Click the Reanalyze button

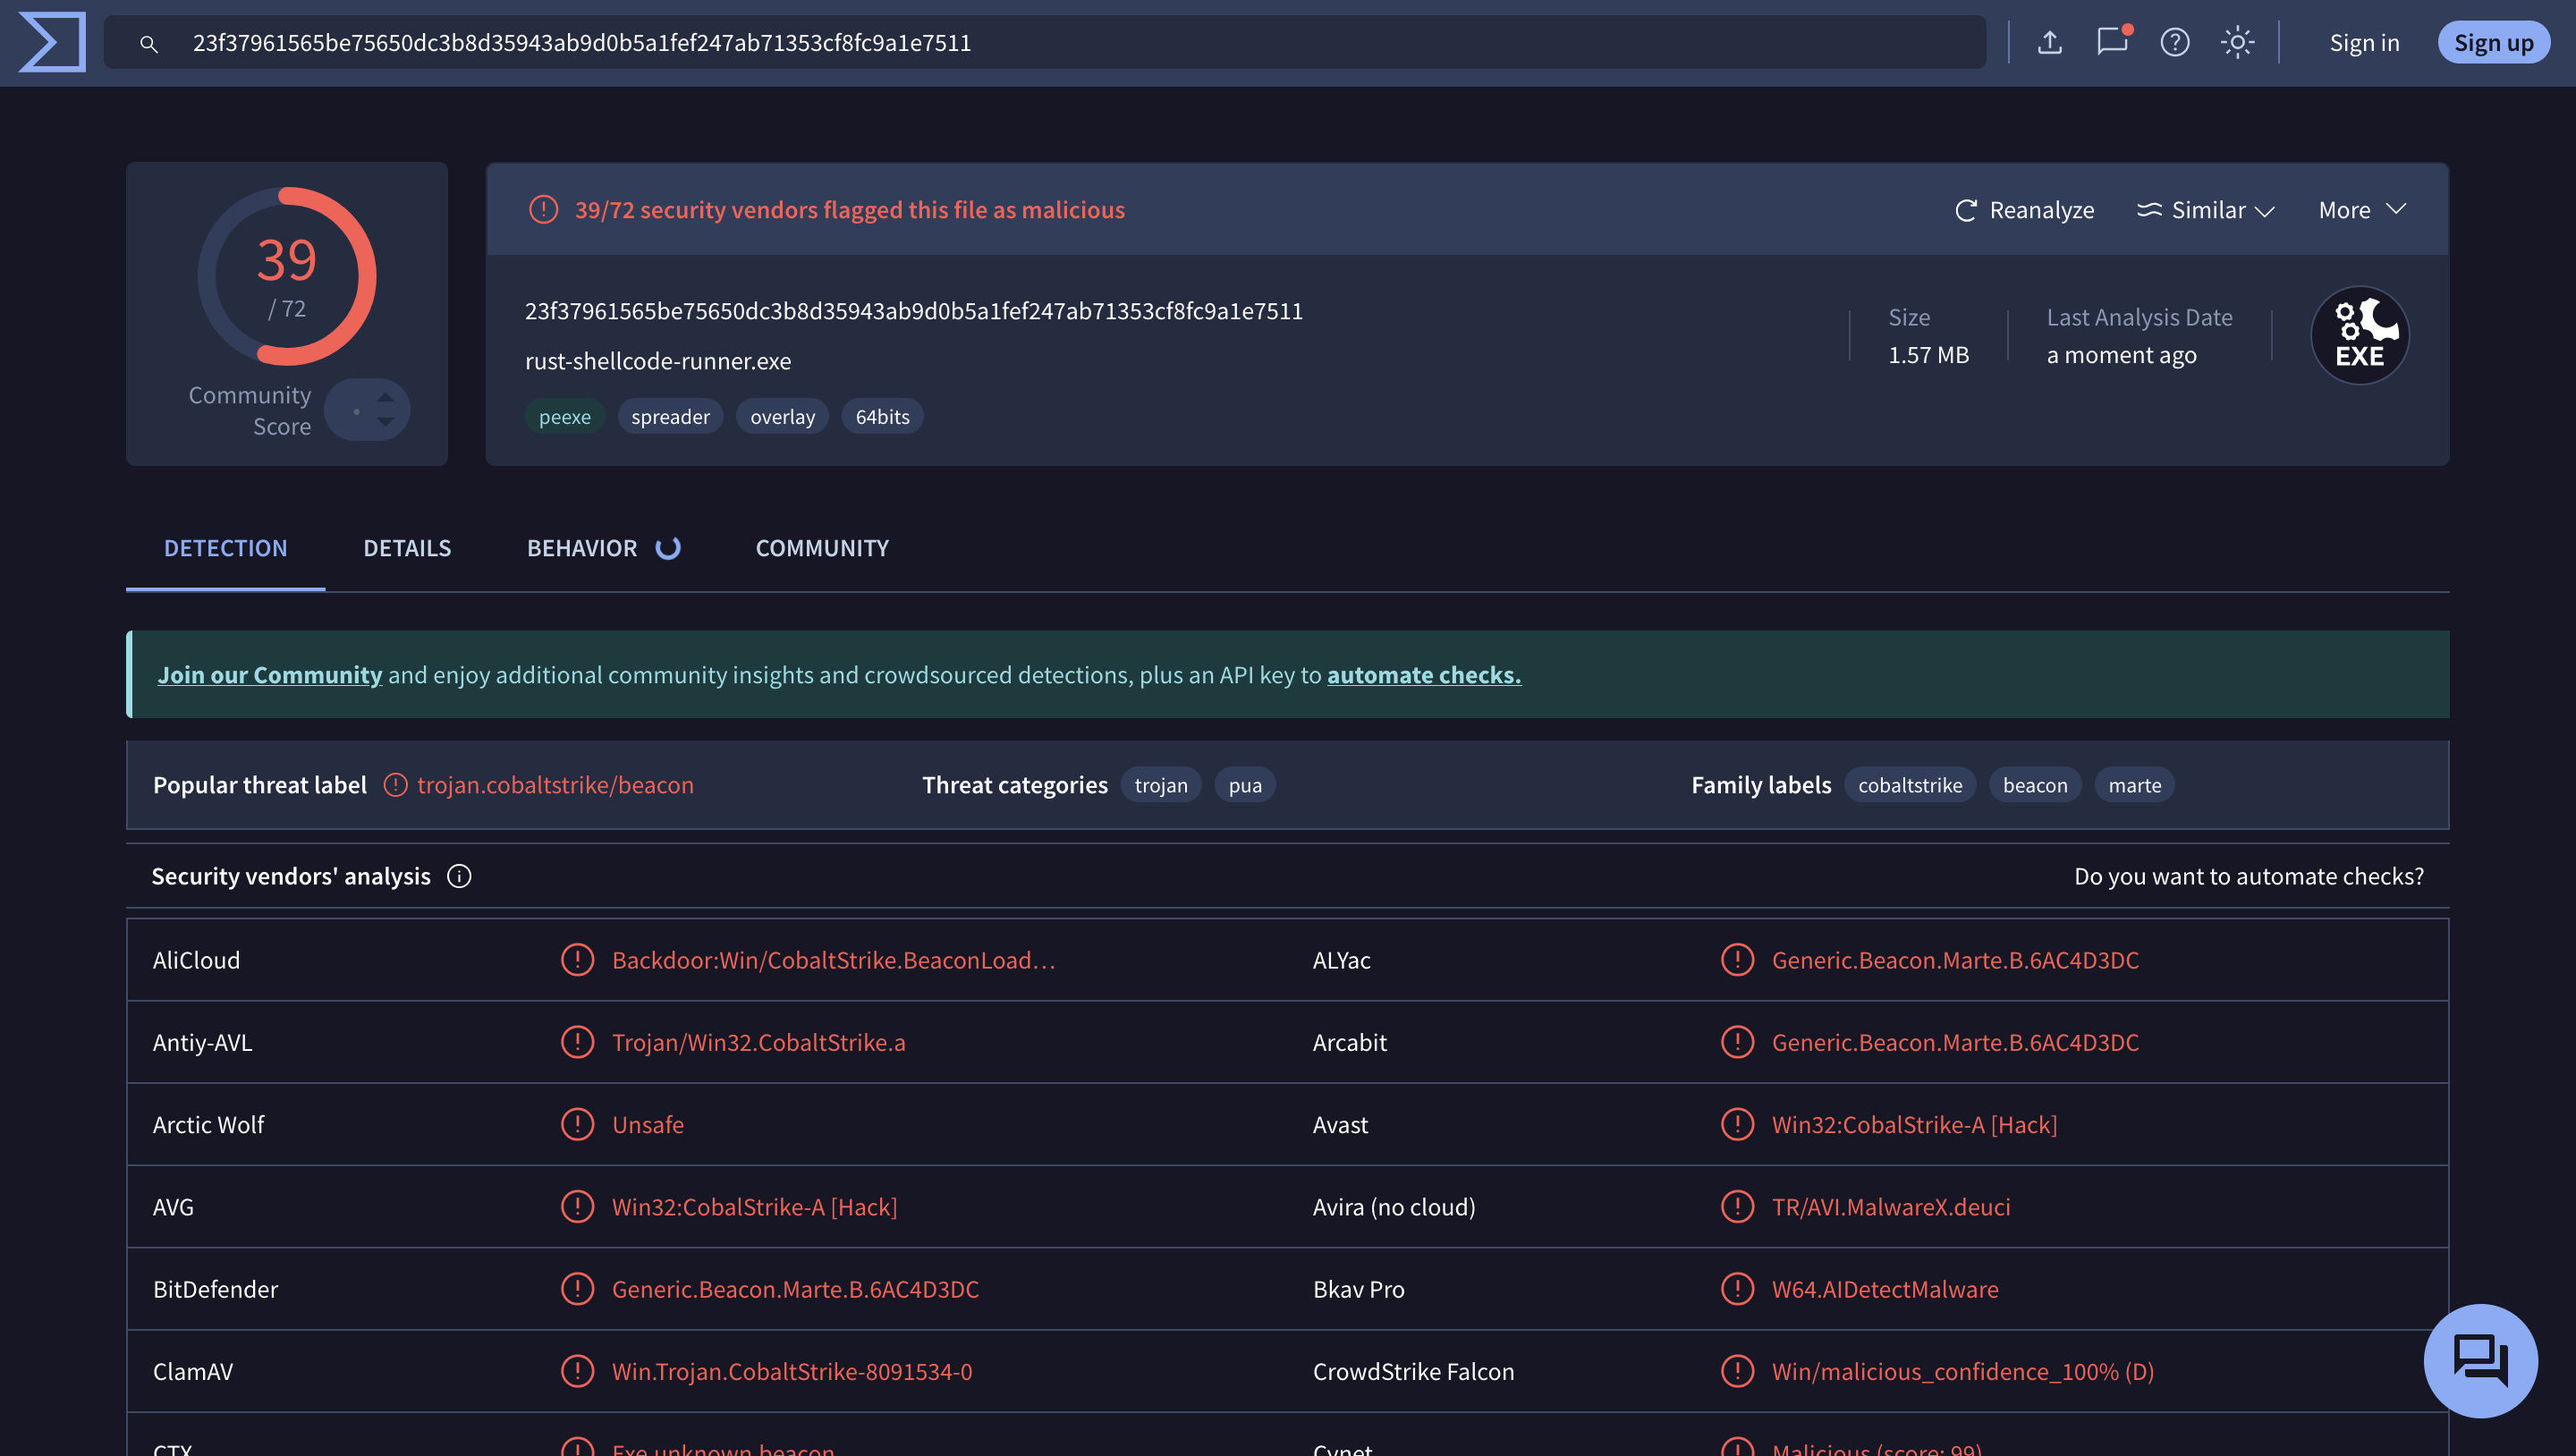point(2024,210)
